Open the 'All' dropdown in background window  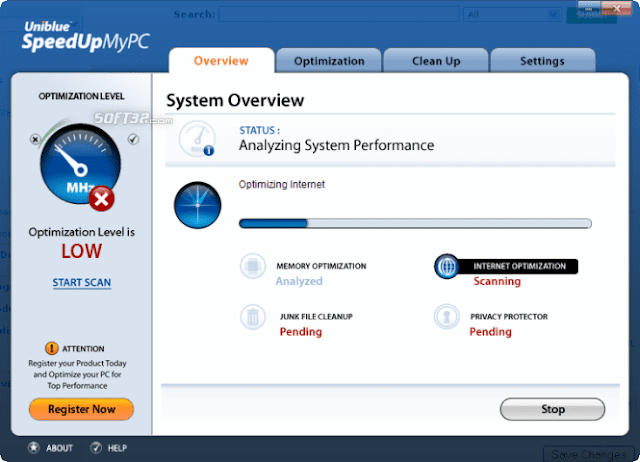[512, 15]
